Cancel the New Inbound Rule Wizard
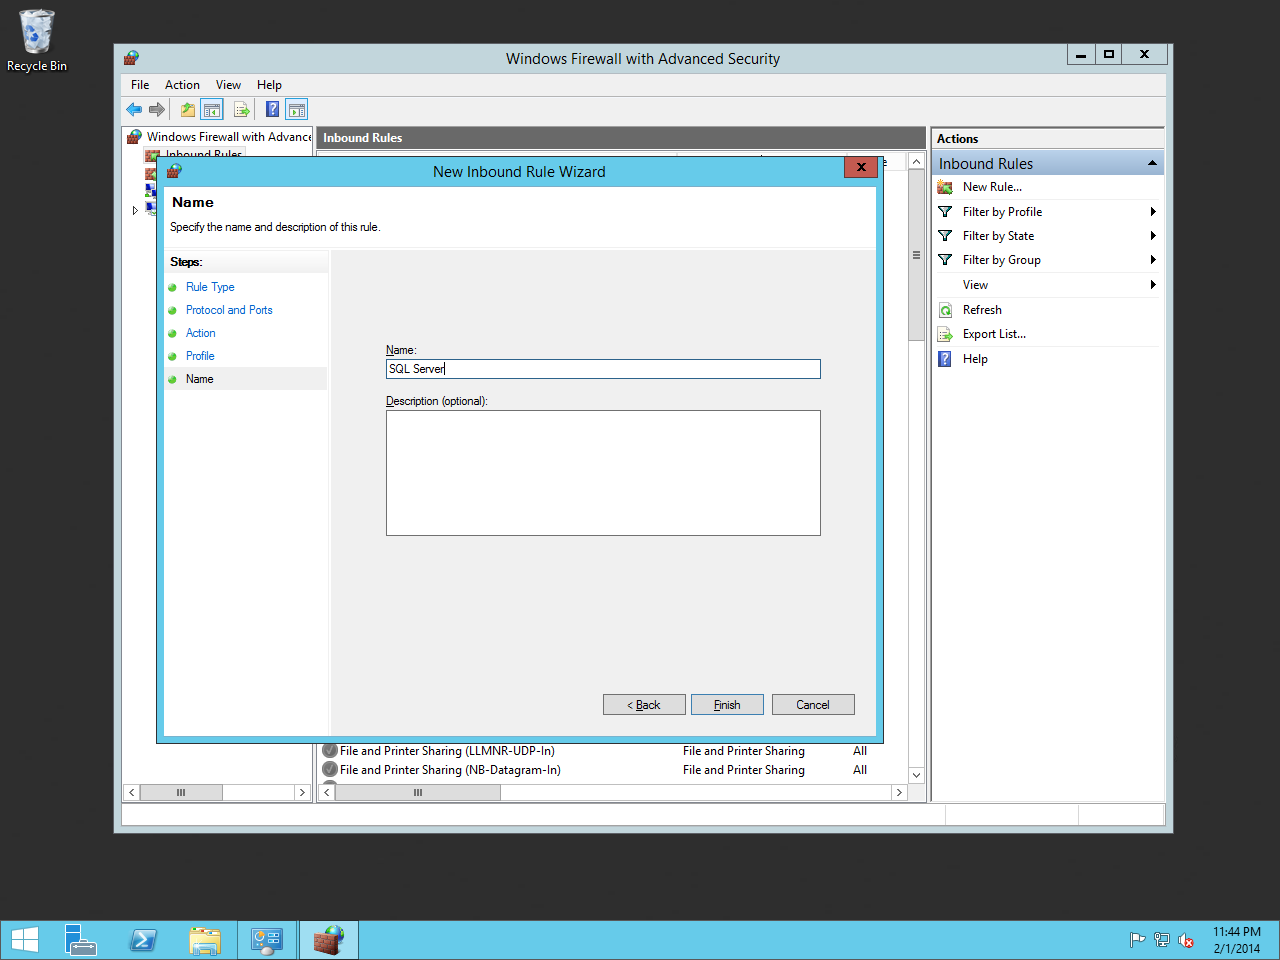This screenshot has width=1280, height=960. (813, 705)
